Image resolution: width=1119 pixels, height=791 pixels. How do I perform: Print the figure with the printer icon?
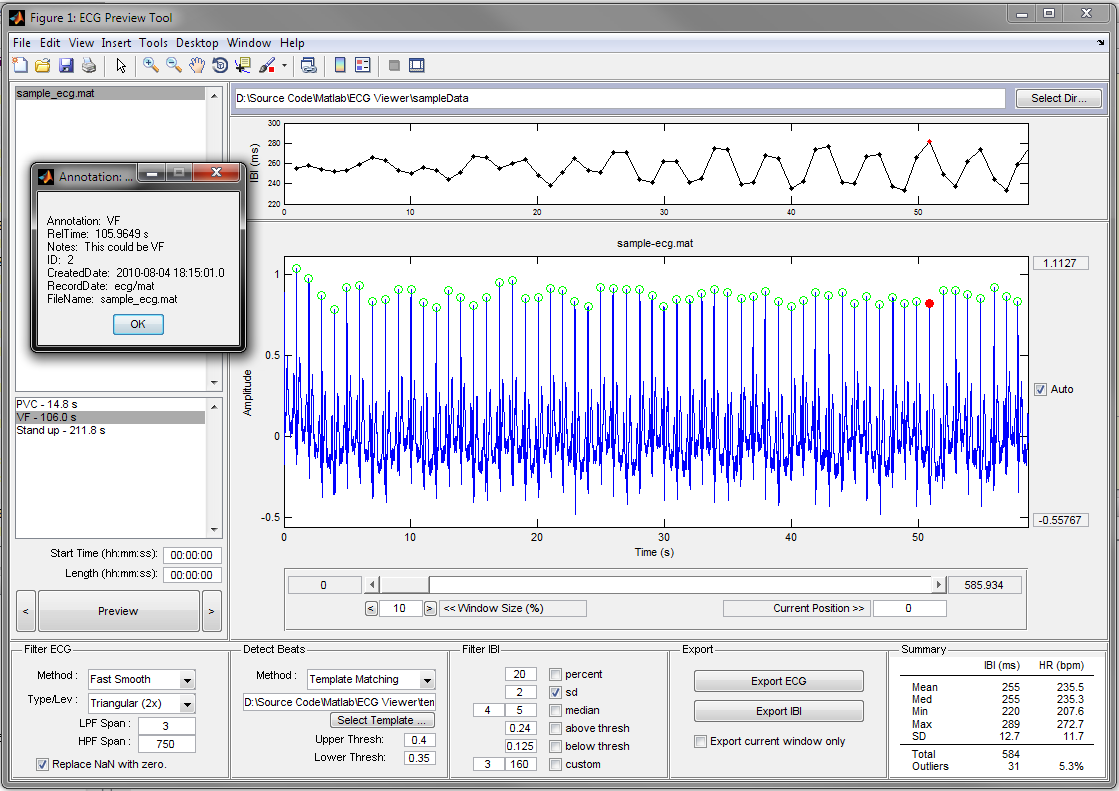[x=89, y=66]
